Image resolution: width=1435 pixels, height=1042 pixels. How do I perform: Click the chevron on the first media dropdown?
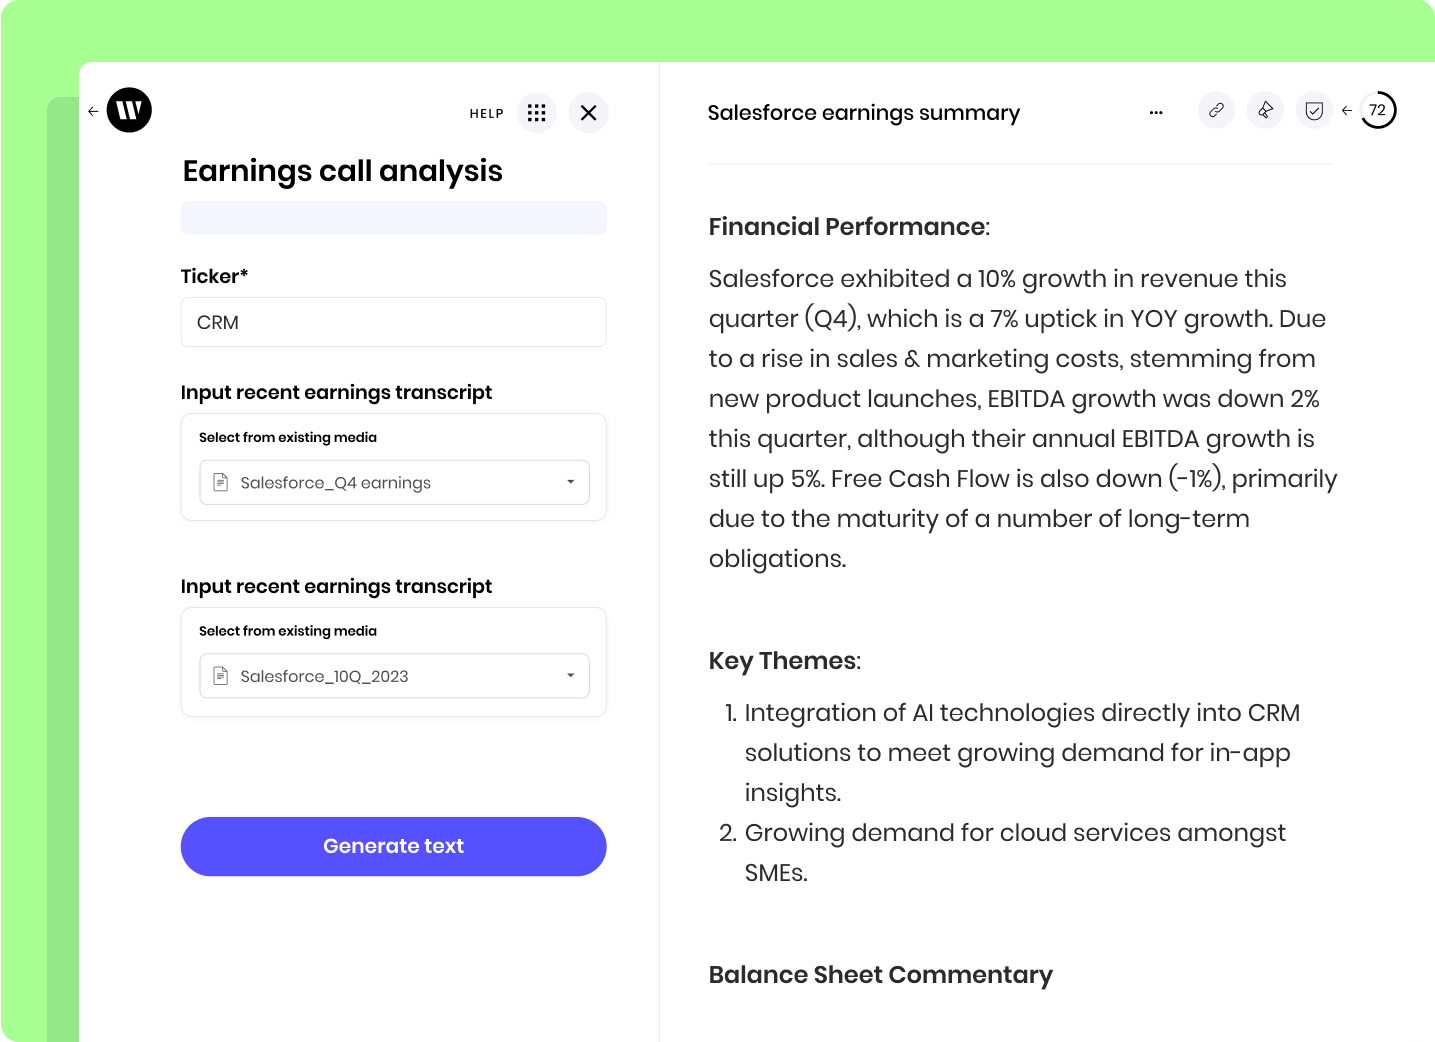[570, 482]
